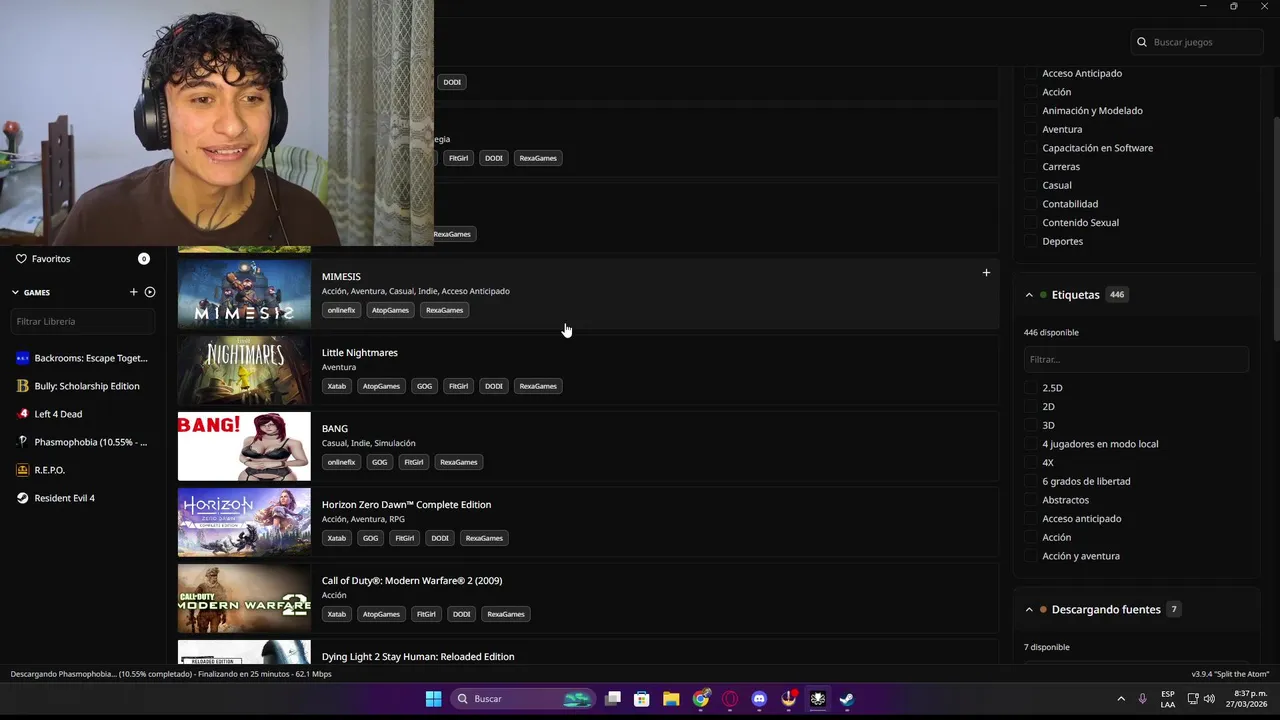Viewport: 1280px width, 720px height.
Task: Show hidden system tray icons
Action: pos(1120,699)
